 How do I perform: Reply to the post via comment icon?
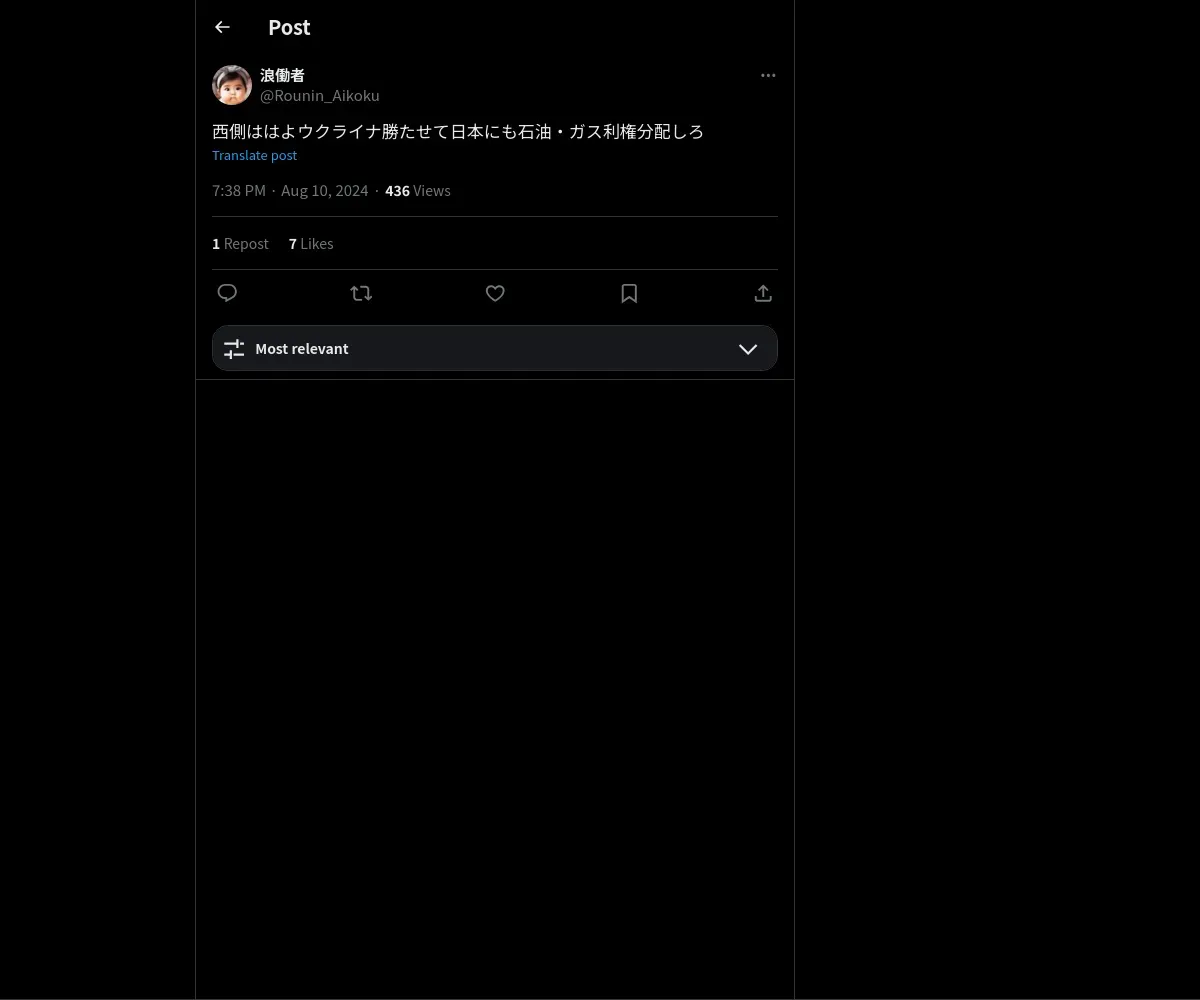point(227,293)
